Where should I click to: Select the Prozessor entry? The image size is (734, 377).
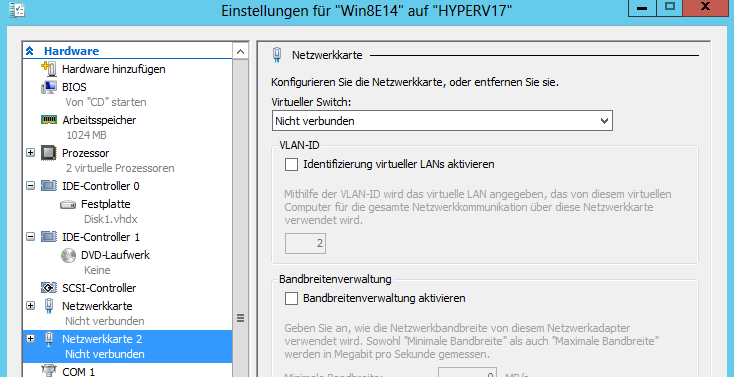pyautogui.click(x=86, y=153)
